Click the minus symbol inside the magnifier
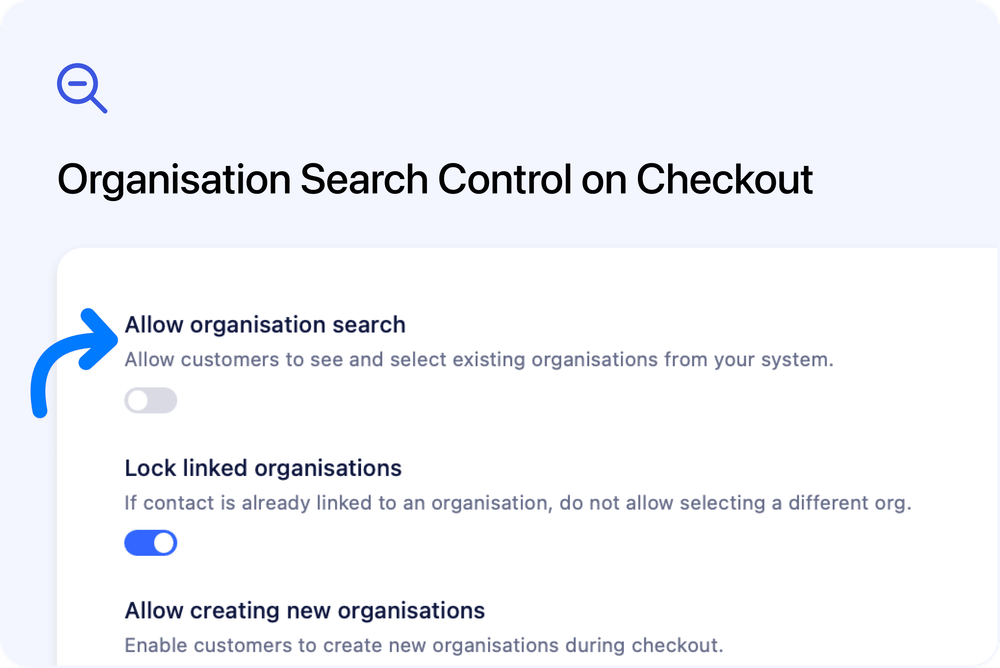 77,84
